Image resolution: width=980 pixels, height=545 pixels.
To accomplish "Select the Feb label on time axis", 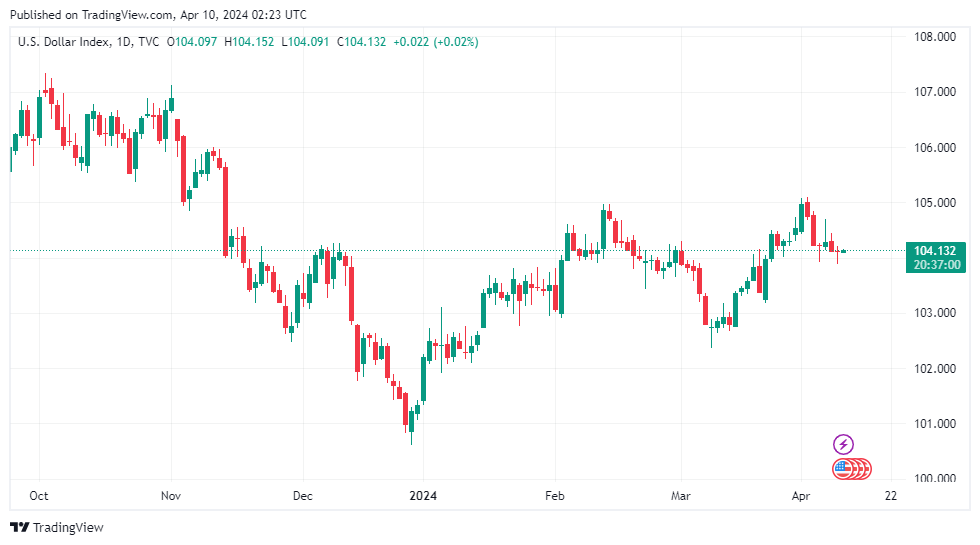I will pos(556,495).
